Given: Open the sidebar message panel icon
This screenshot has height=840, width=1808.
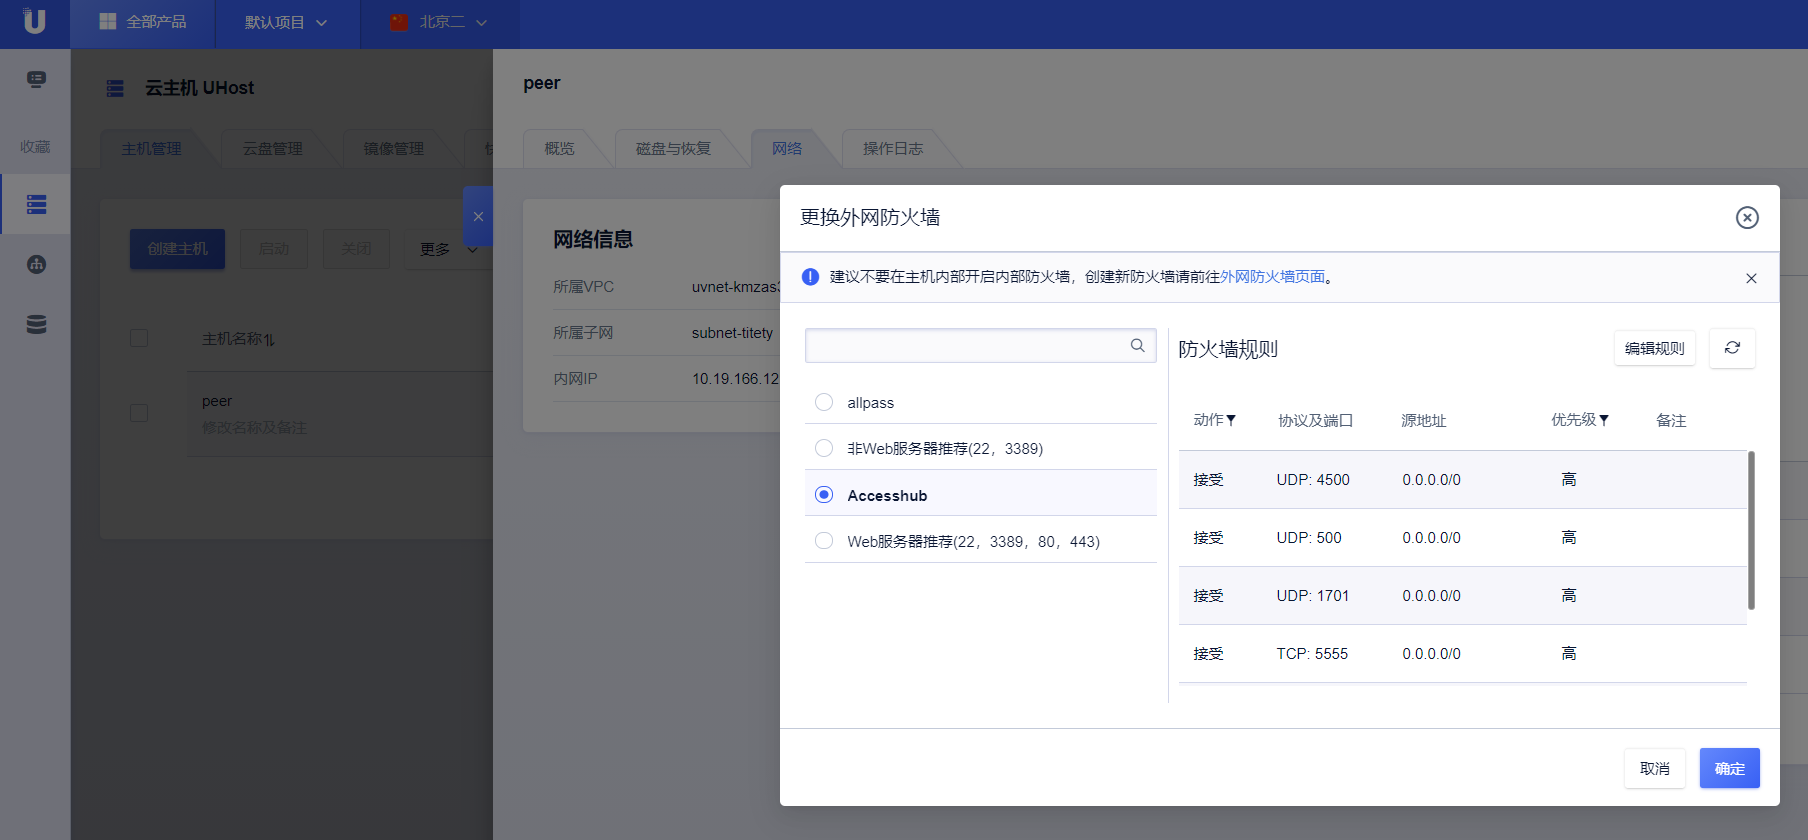Looking at the screenshot, I should click(x=36, y=79).
